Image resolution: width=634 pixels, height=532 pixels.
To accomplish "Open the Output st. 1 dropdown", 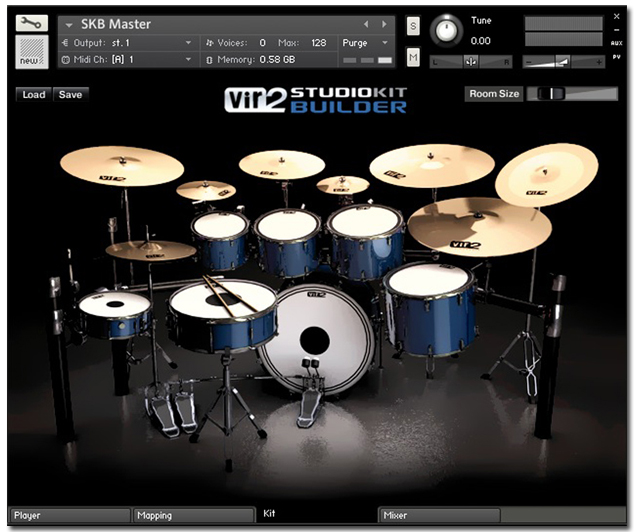I will click(129, 43).
